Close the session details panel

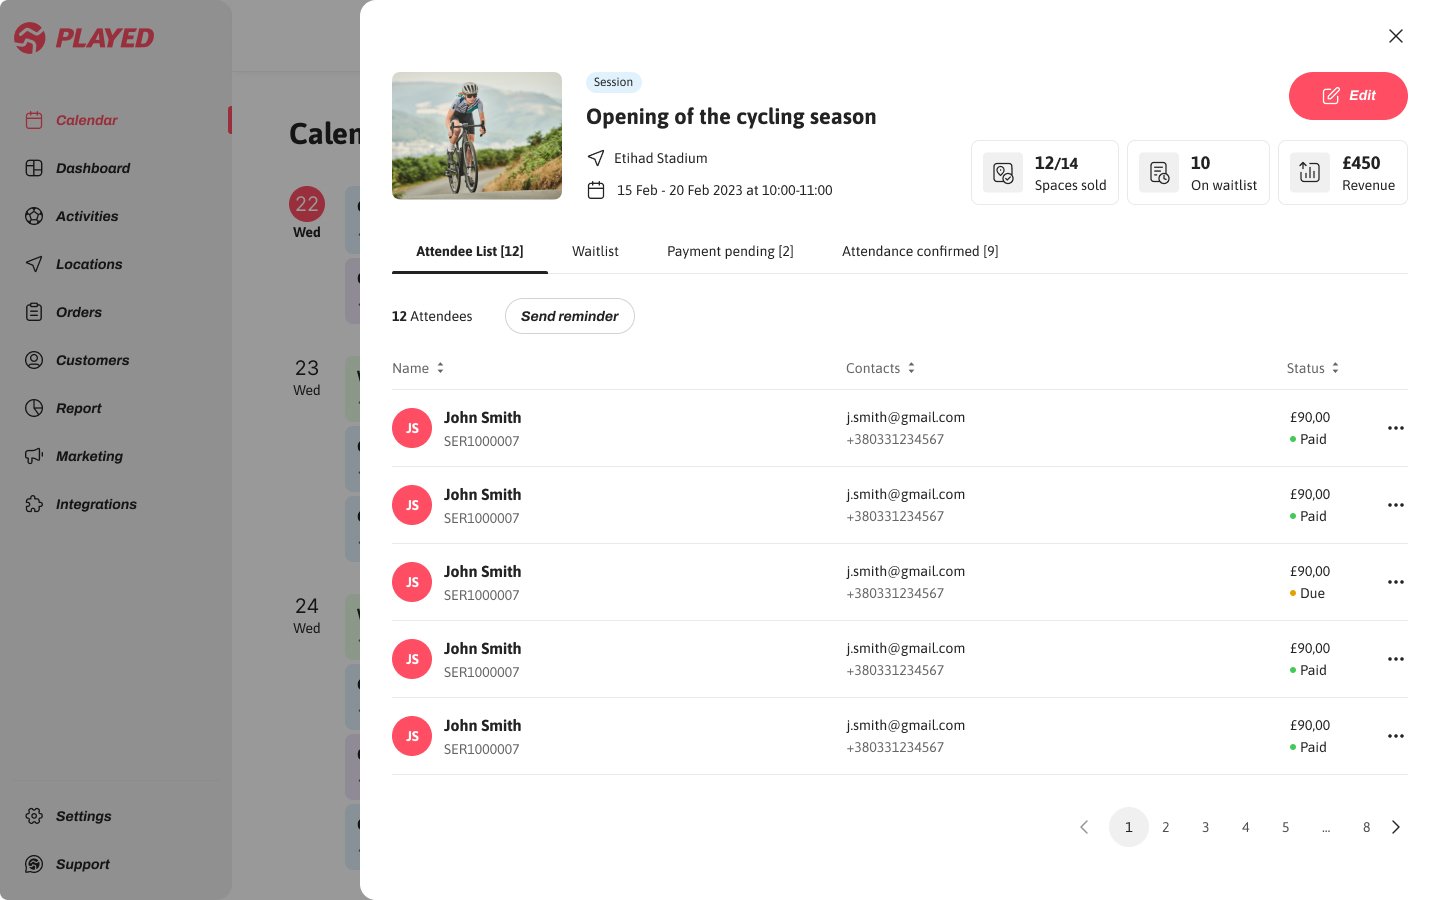click(x=1396, y=36)
